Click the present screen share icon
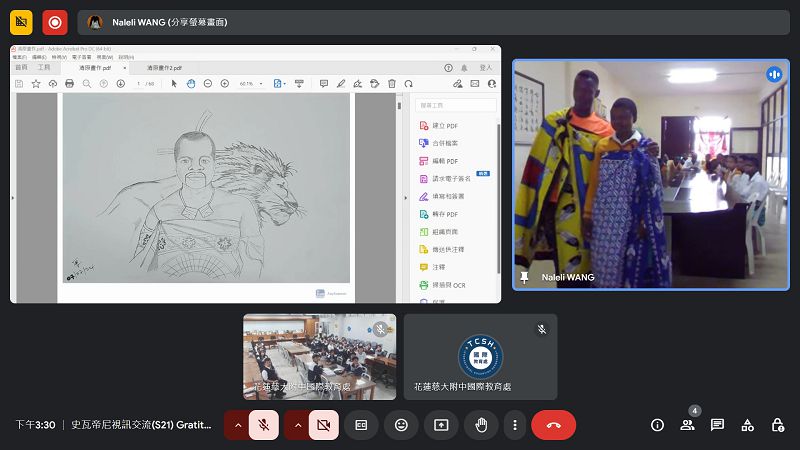Viewport: 800px width, 450px height. [441, 425]
